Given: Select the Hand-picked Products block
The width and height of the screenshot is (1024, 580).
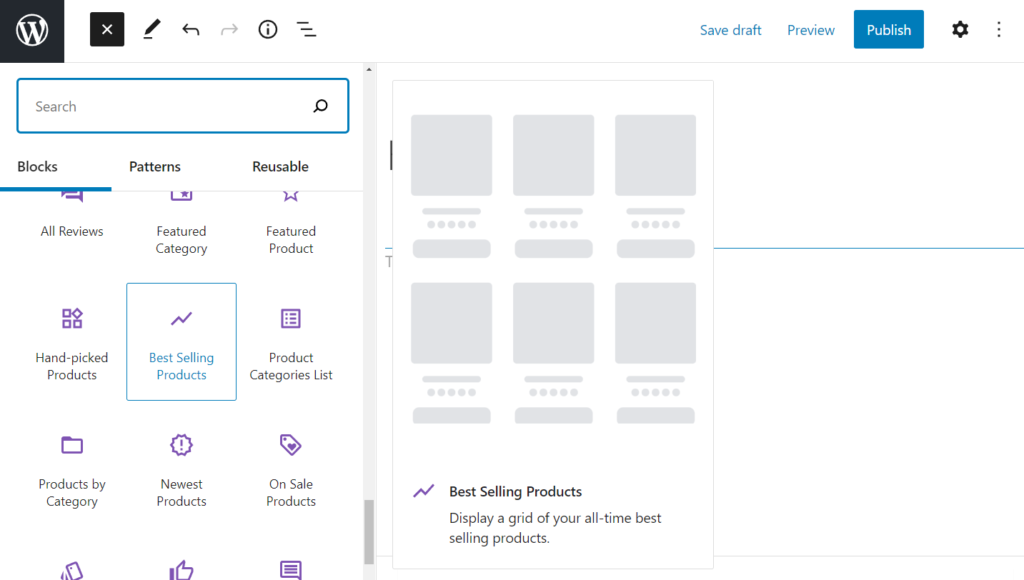Looking at the screenshot, I should point(71,341).
